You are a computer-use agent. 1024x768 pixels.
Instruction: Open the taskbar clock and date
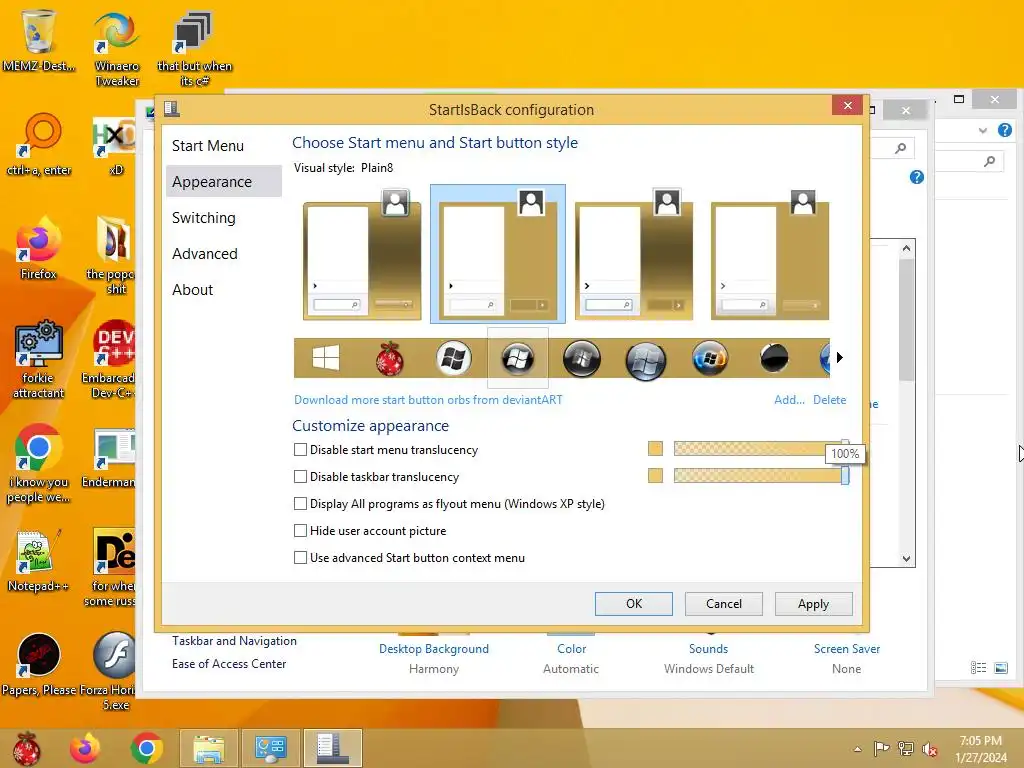pos(981,749)
